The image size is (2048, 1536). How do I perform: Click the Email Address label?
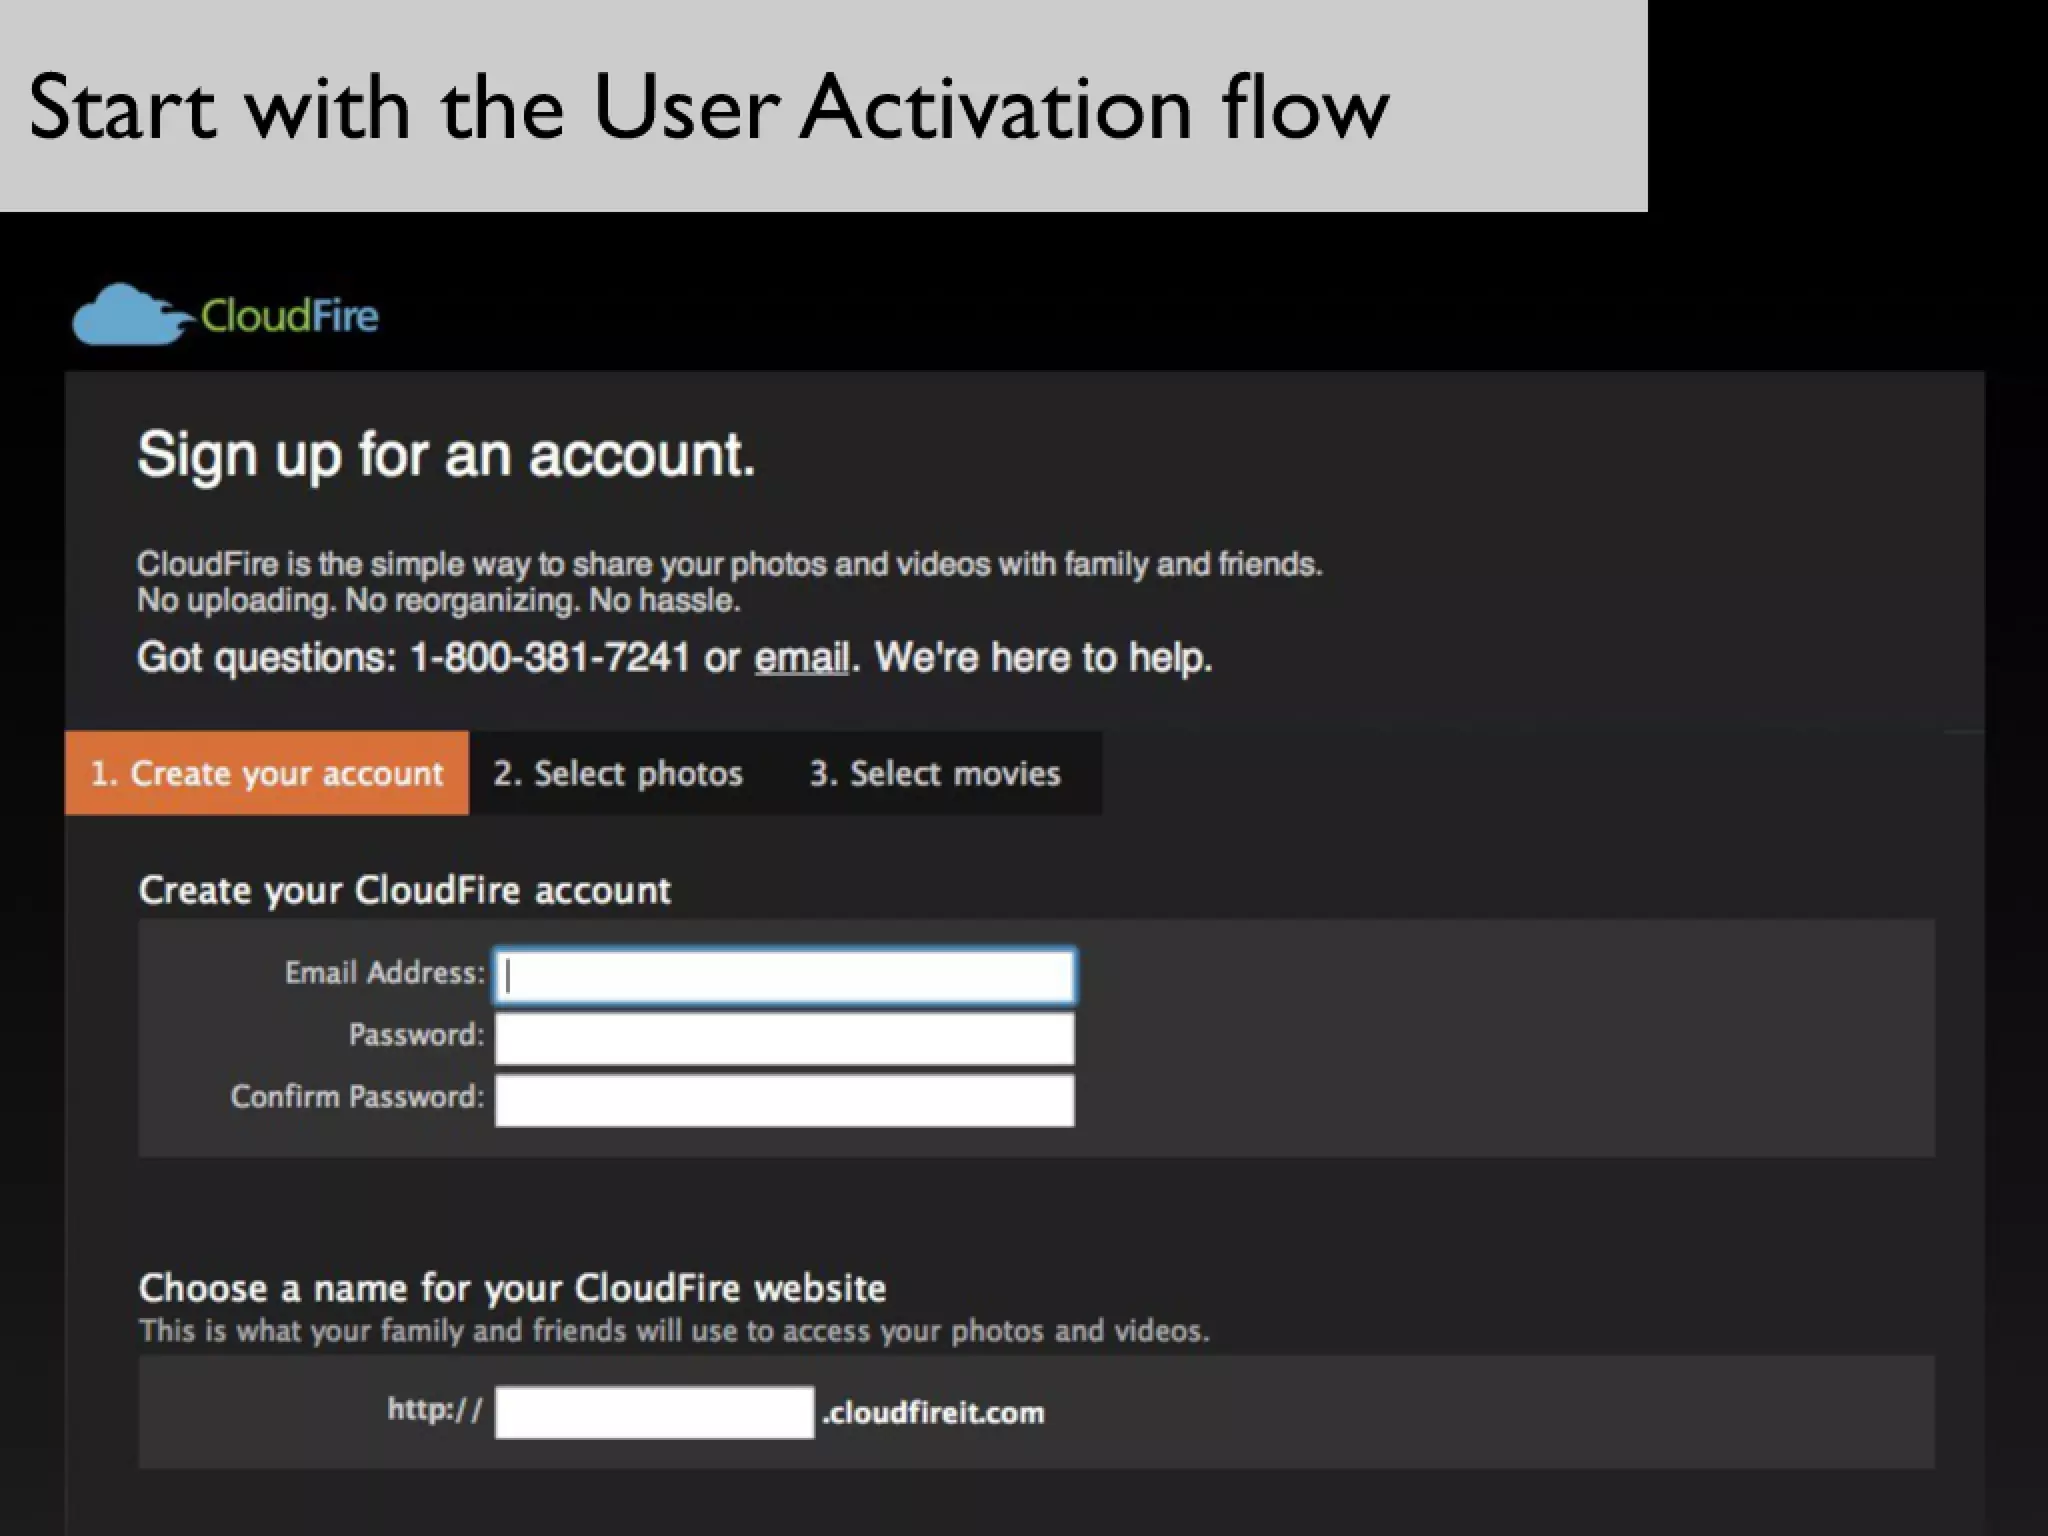[385, 973]
